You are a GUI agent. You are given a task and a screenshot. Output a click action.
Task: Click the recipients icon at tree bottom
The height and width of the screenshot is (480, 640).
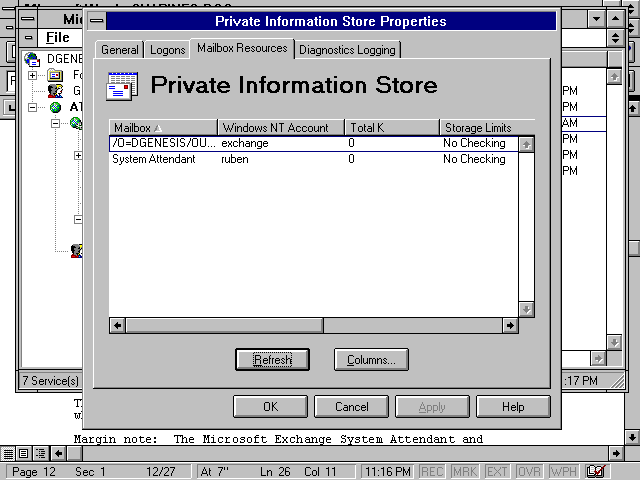76,251
